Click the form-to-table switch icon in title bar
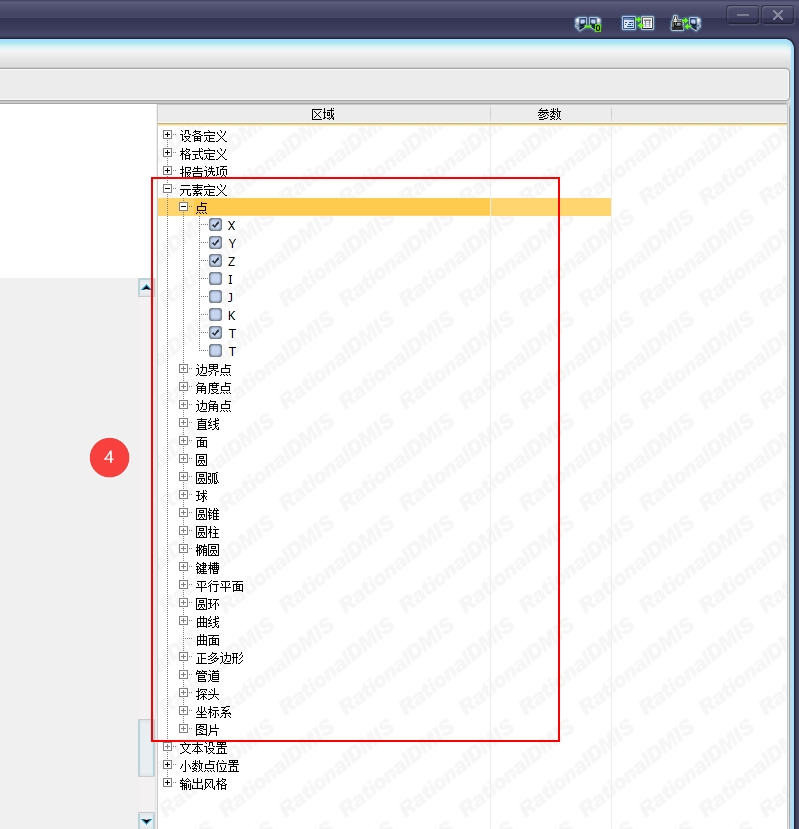The image size is (799, 829). [x=638, y=23]
